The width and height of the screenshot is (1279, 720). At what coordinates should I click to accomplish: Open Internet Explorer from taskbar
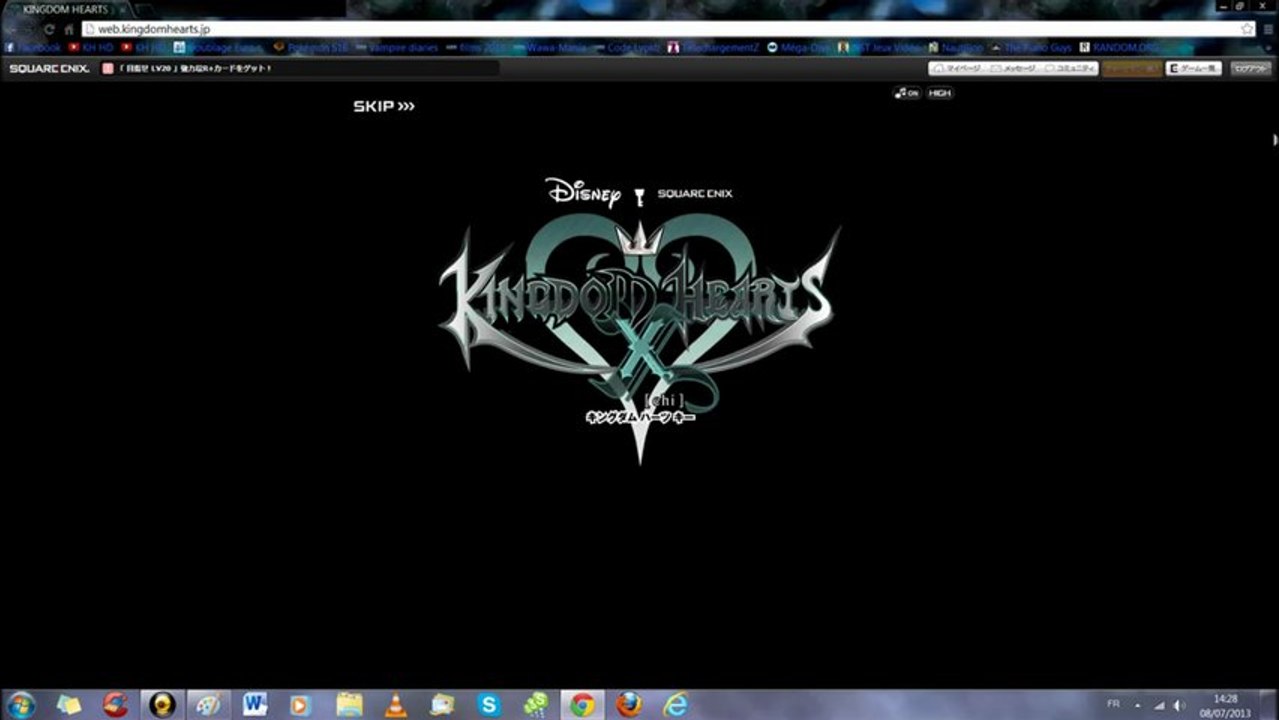[x=676, y=704]
